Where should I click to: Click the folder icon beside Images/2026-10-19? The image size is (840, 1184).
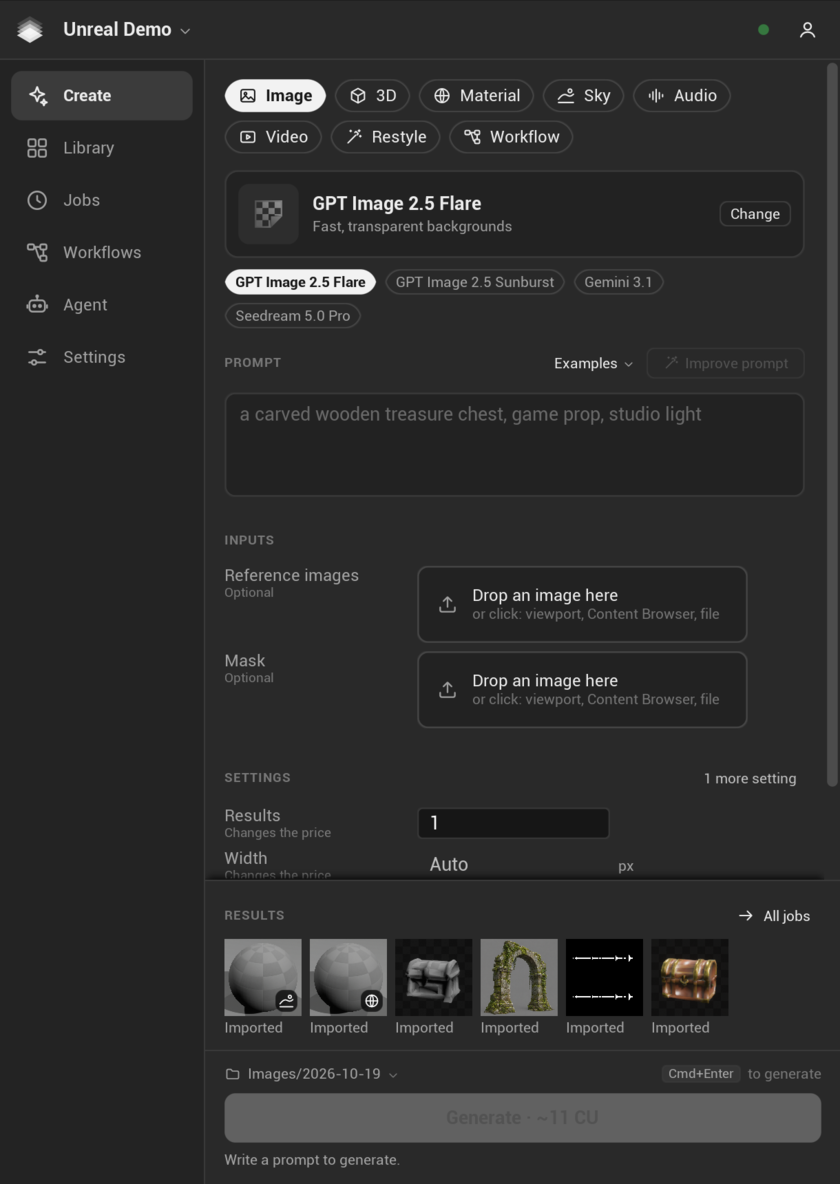click(233, 1074)
